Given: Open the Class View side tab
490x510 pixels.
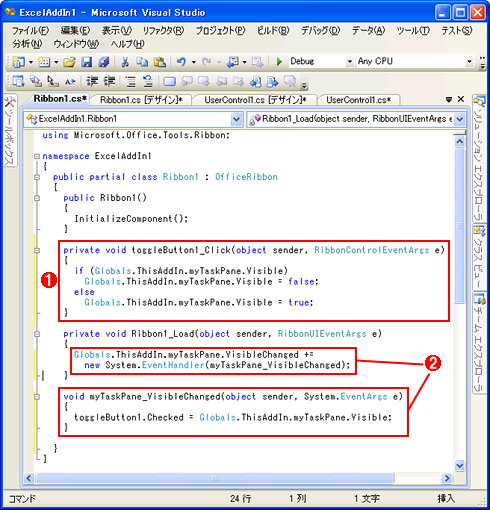Looking at the screenshot, I should pyautogui.click(x=479, y=257).
